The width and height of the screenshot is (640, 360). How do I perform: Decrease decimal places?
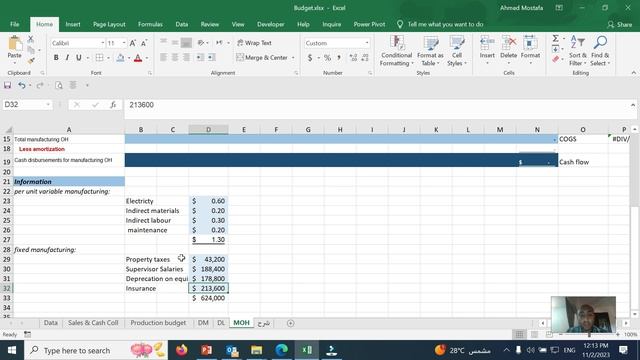click(x=365, y=58)
